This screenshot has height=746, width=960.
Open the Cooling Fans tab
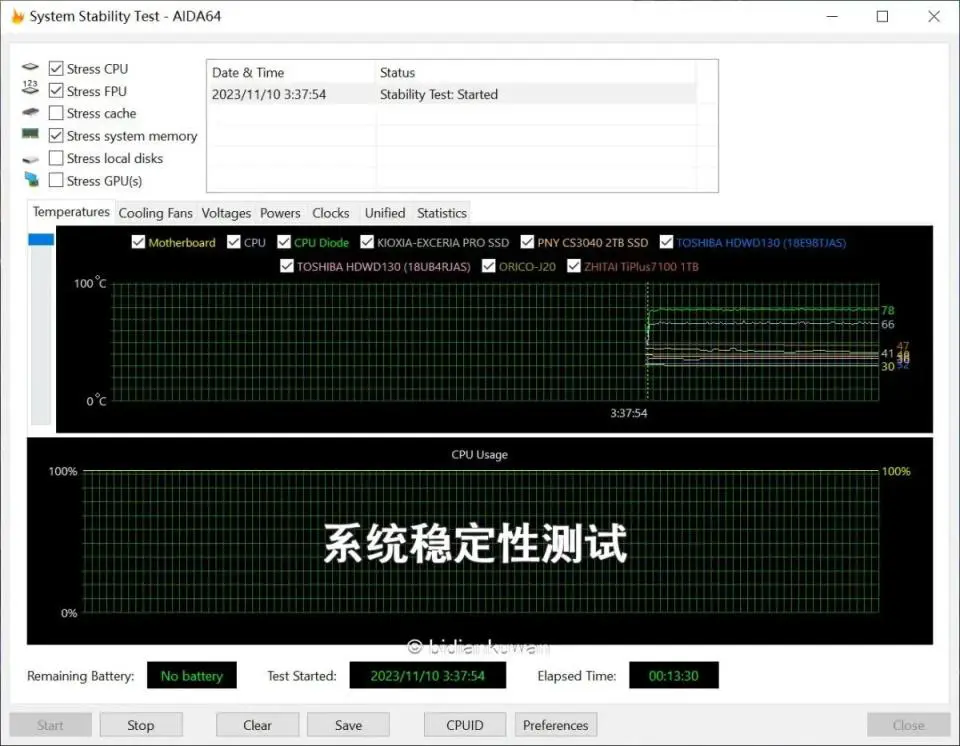point(156,213)
